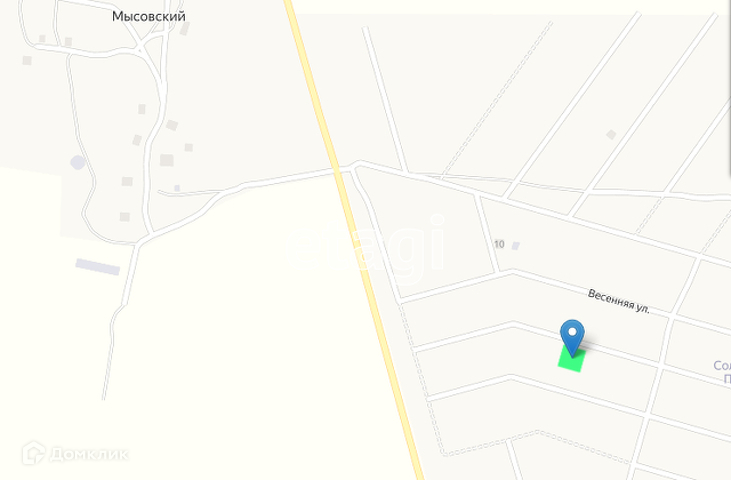Viewport: 731px width, 480px height.
Task: Select the round blue pond
Action: (78, 163)
